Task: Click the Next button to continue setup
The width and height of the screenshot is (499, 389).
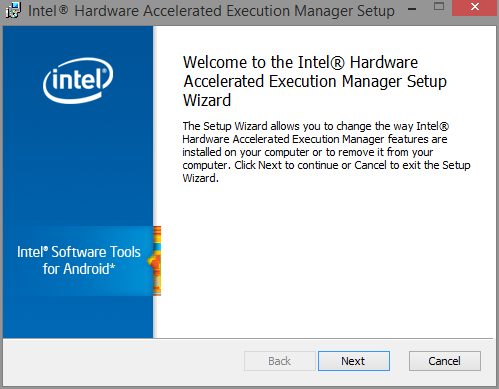Action: click(354, 361)
